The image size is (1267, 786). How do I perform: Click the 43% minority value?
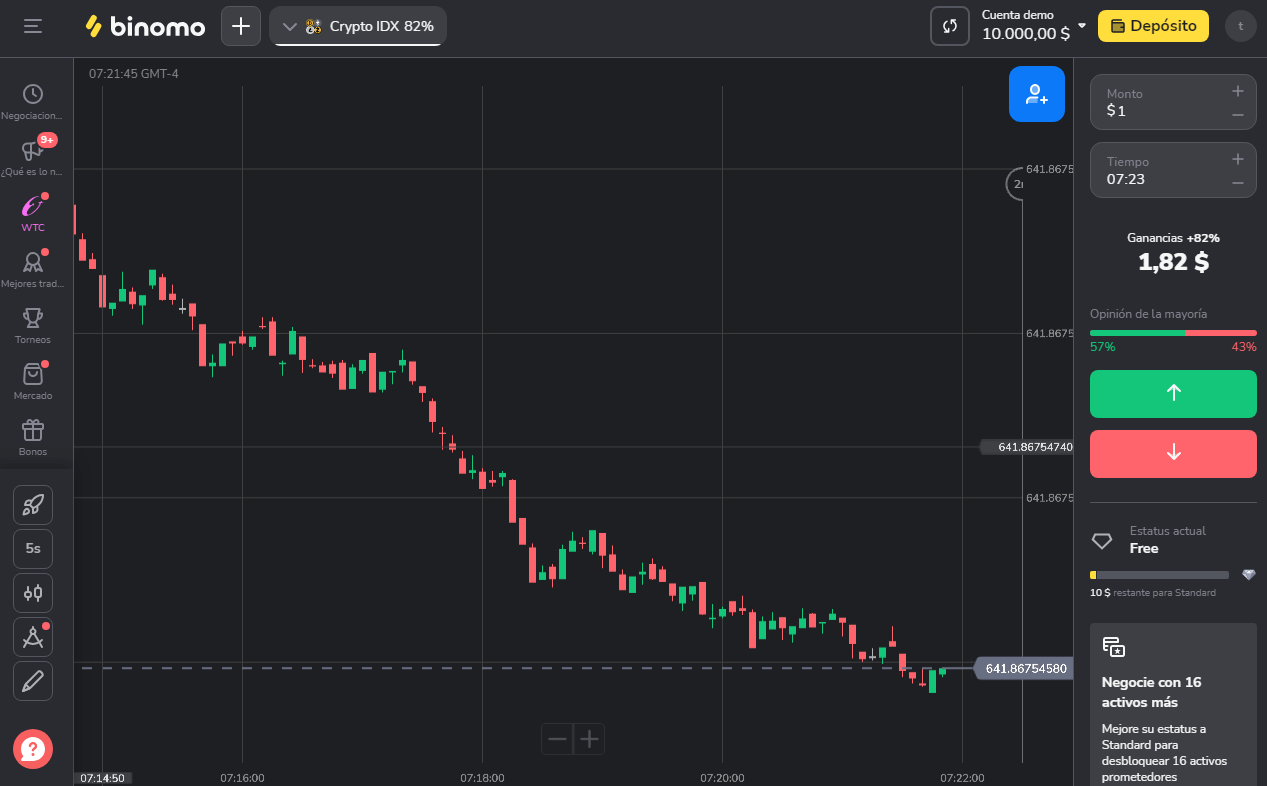pyautogui.click(x=1244, y=347)
